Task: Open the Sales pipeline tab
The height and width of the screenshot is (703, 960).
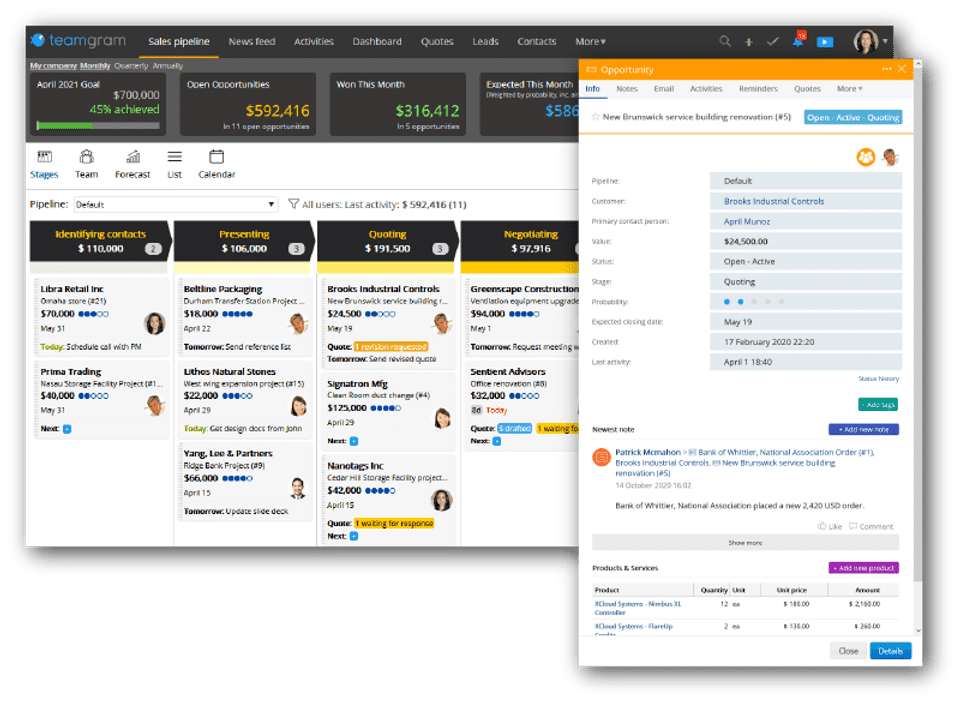Action: [179, 42]
